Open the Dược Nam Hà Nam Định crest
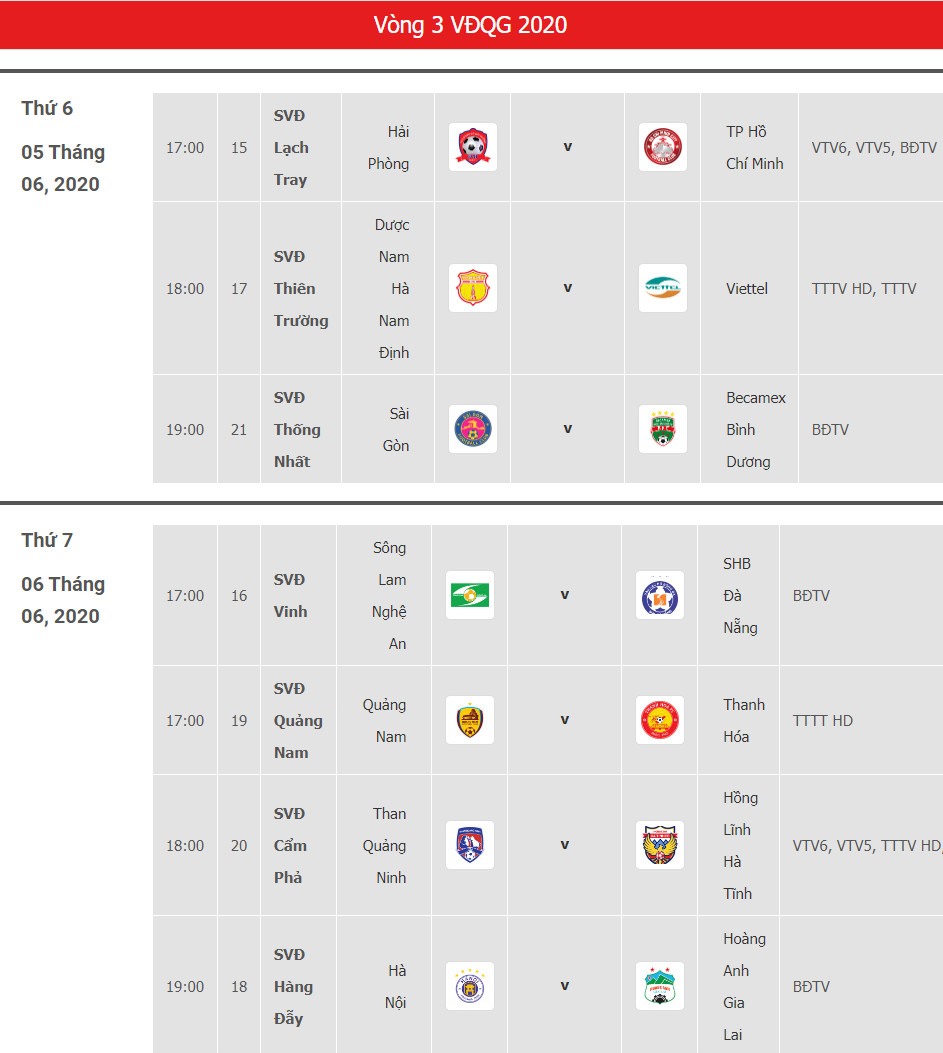This screenshot has width=943, height=1053. pos(473,288)
